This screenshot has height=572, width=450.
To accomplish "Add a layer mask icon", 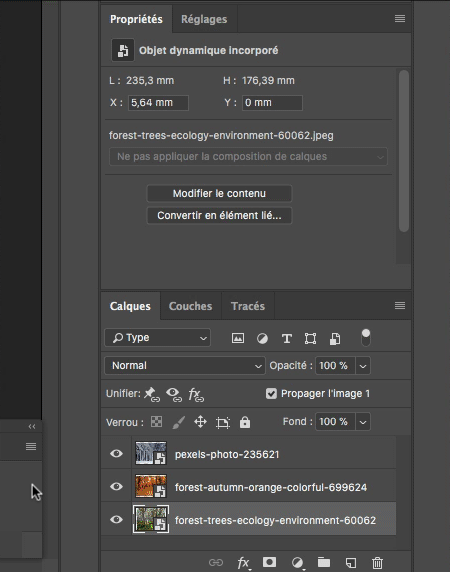I will (269, 562).
